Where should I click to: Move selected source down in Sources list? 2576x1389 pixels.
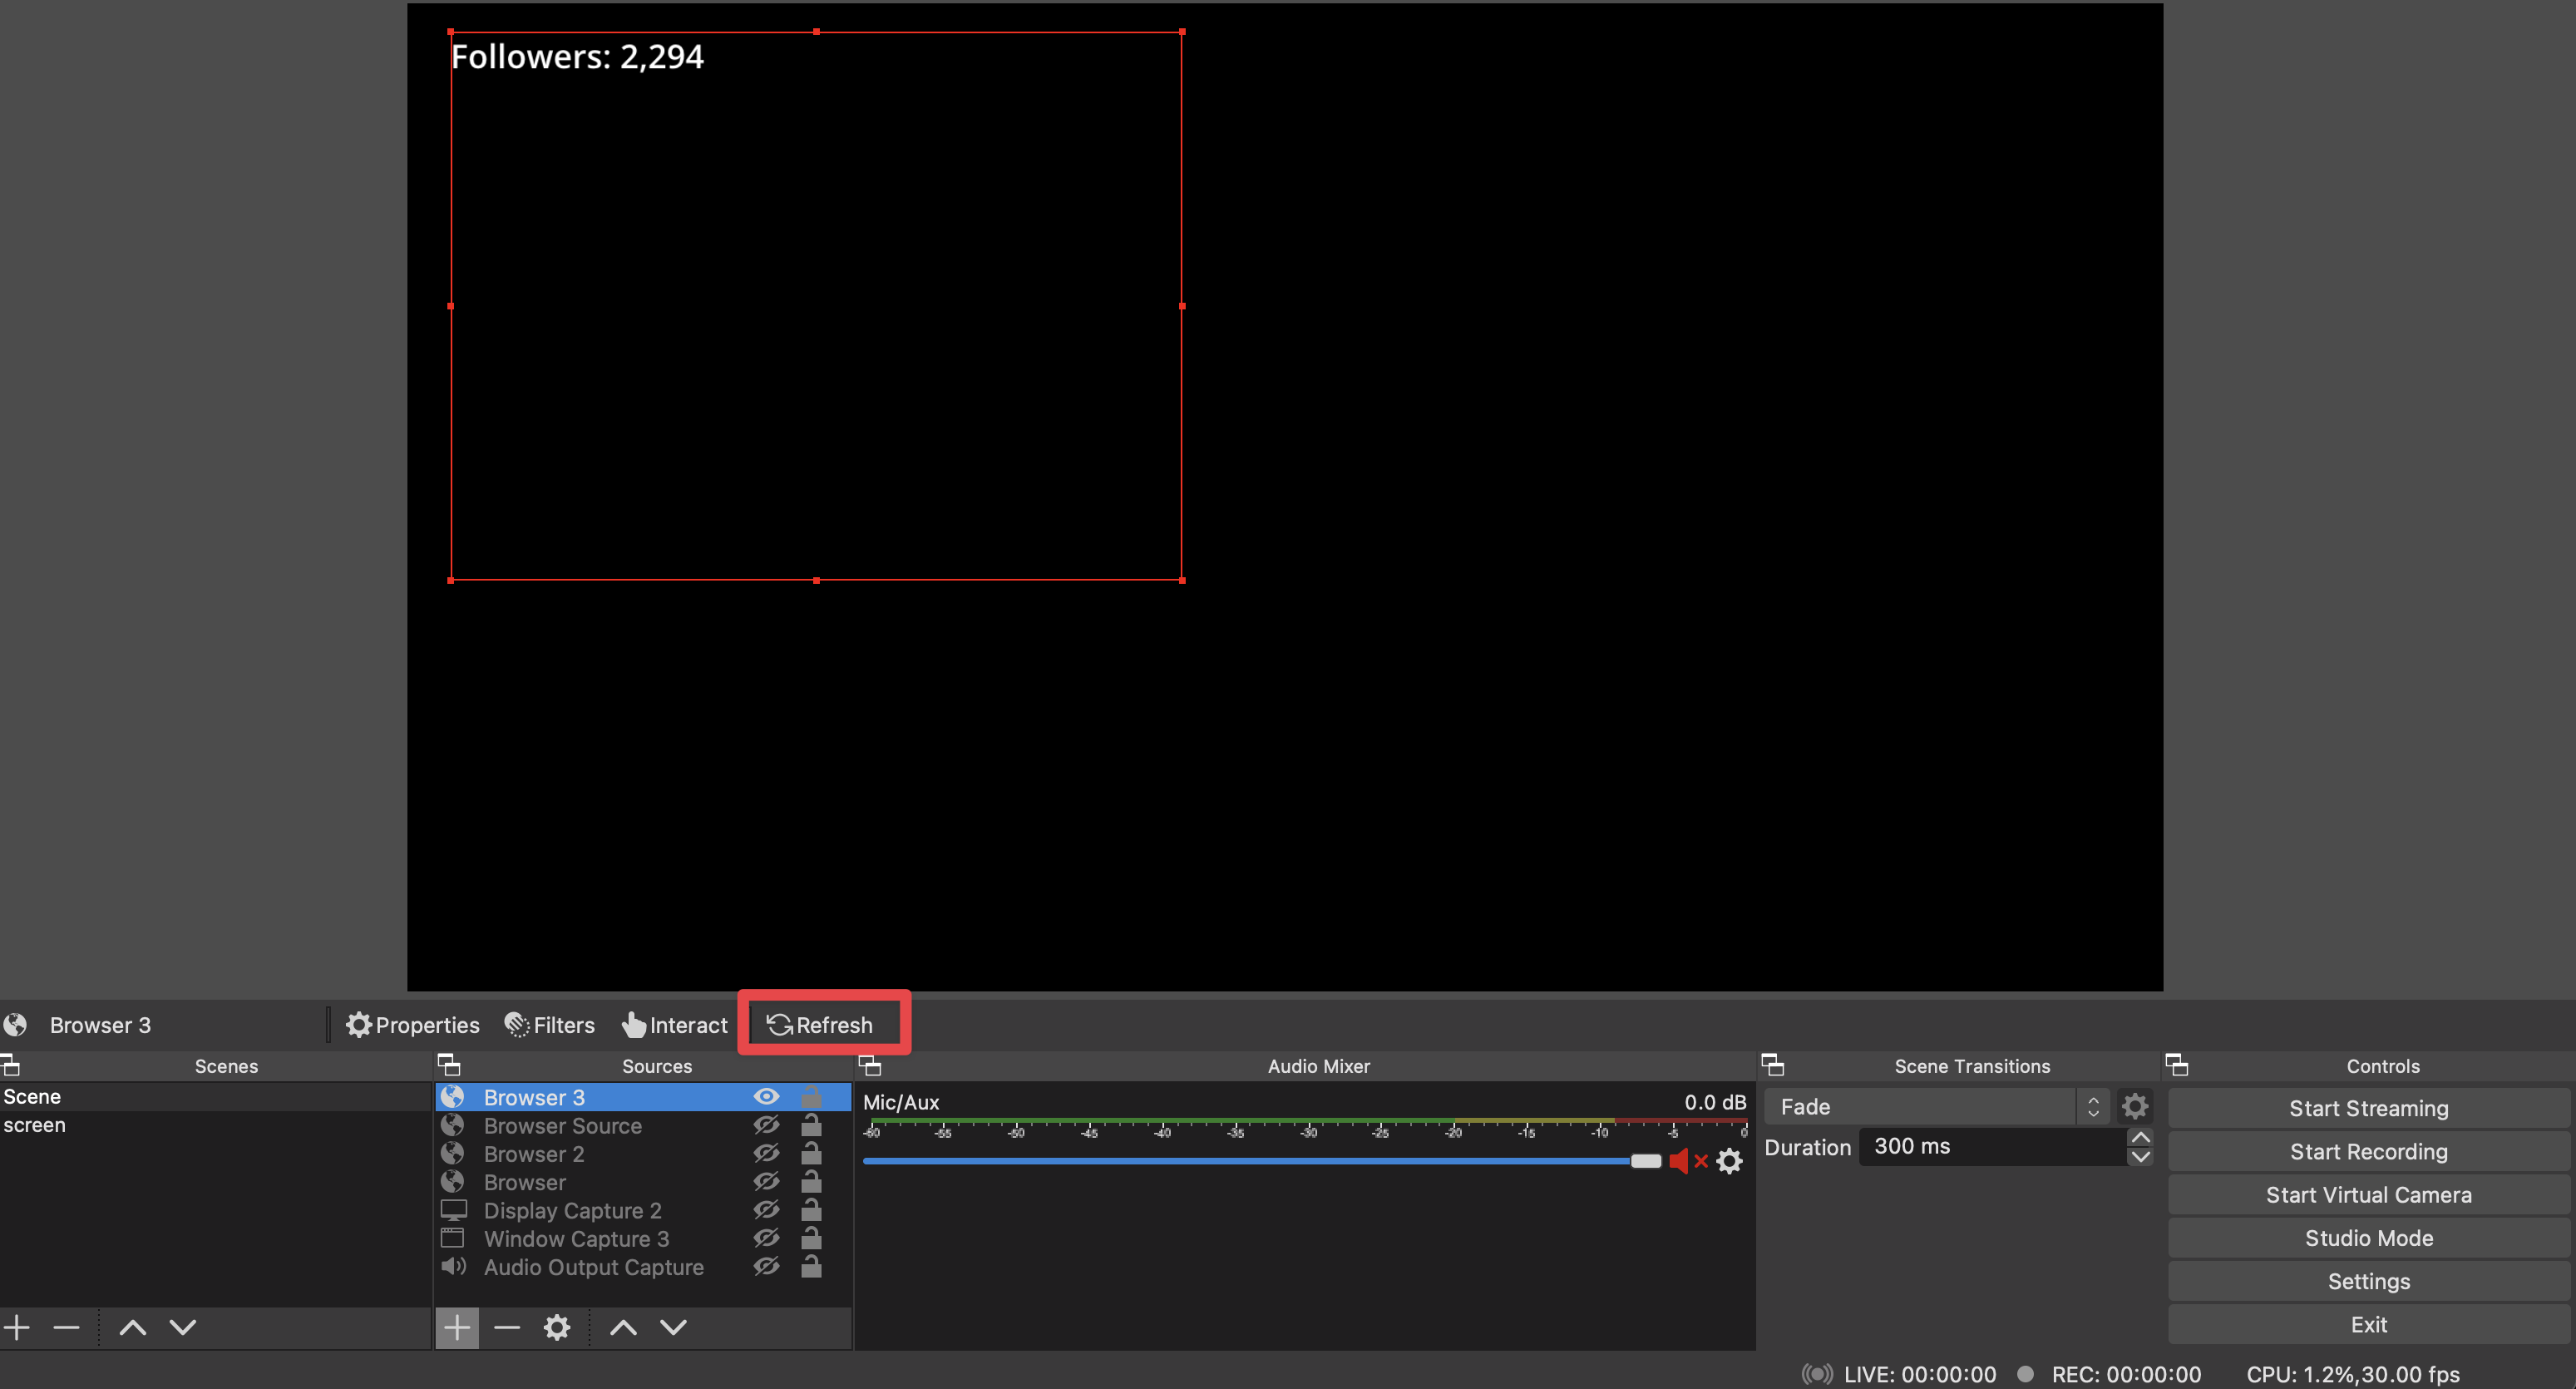[673, 1327]
